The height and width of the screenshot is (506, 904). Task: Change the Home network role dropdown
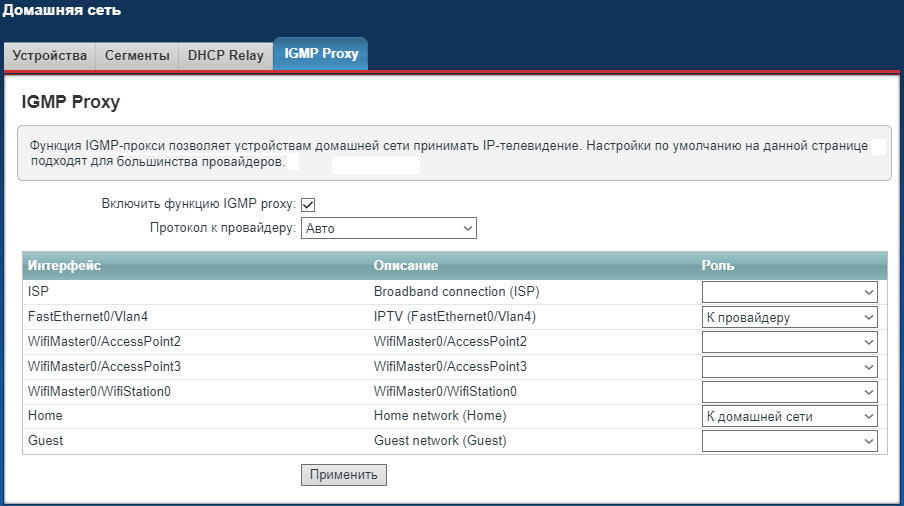(789, 416)
